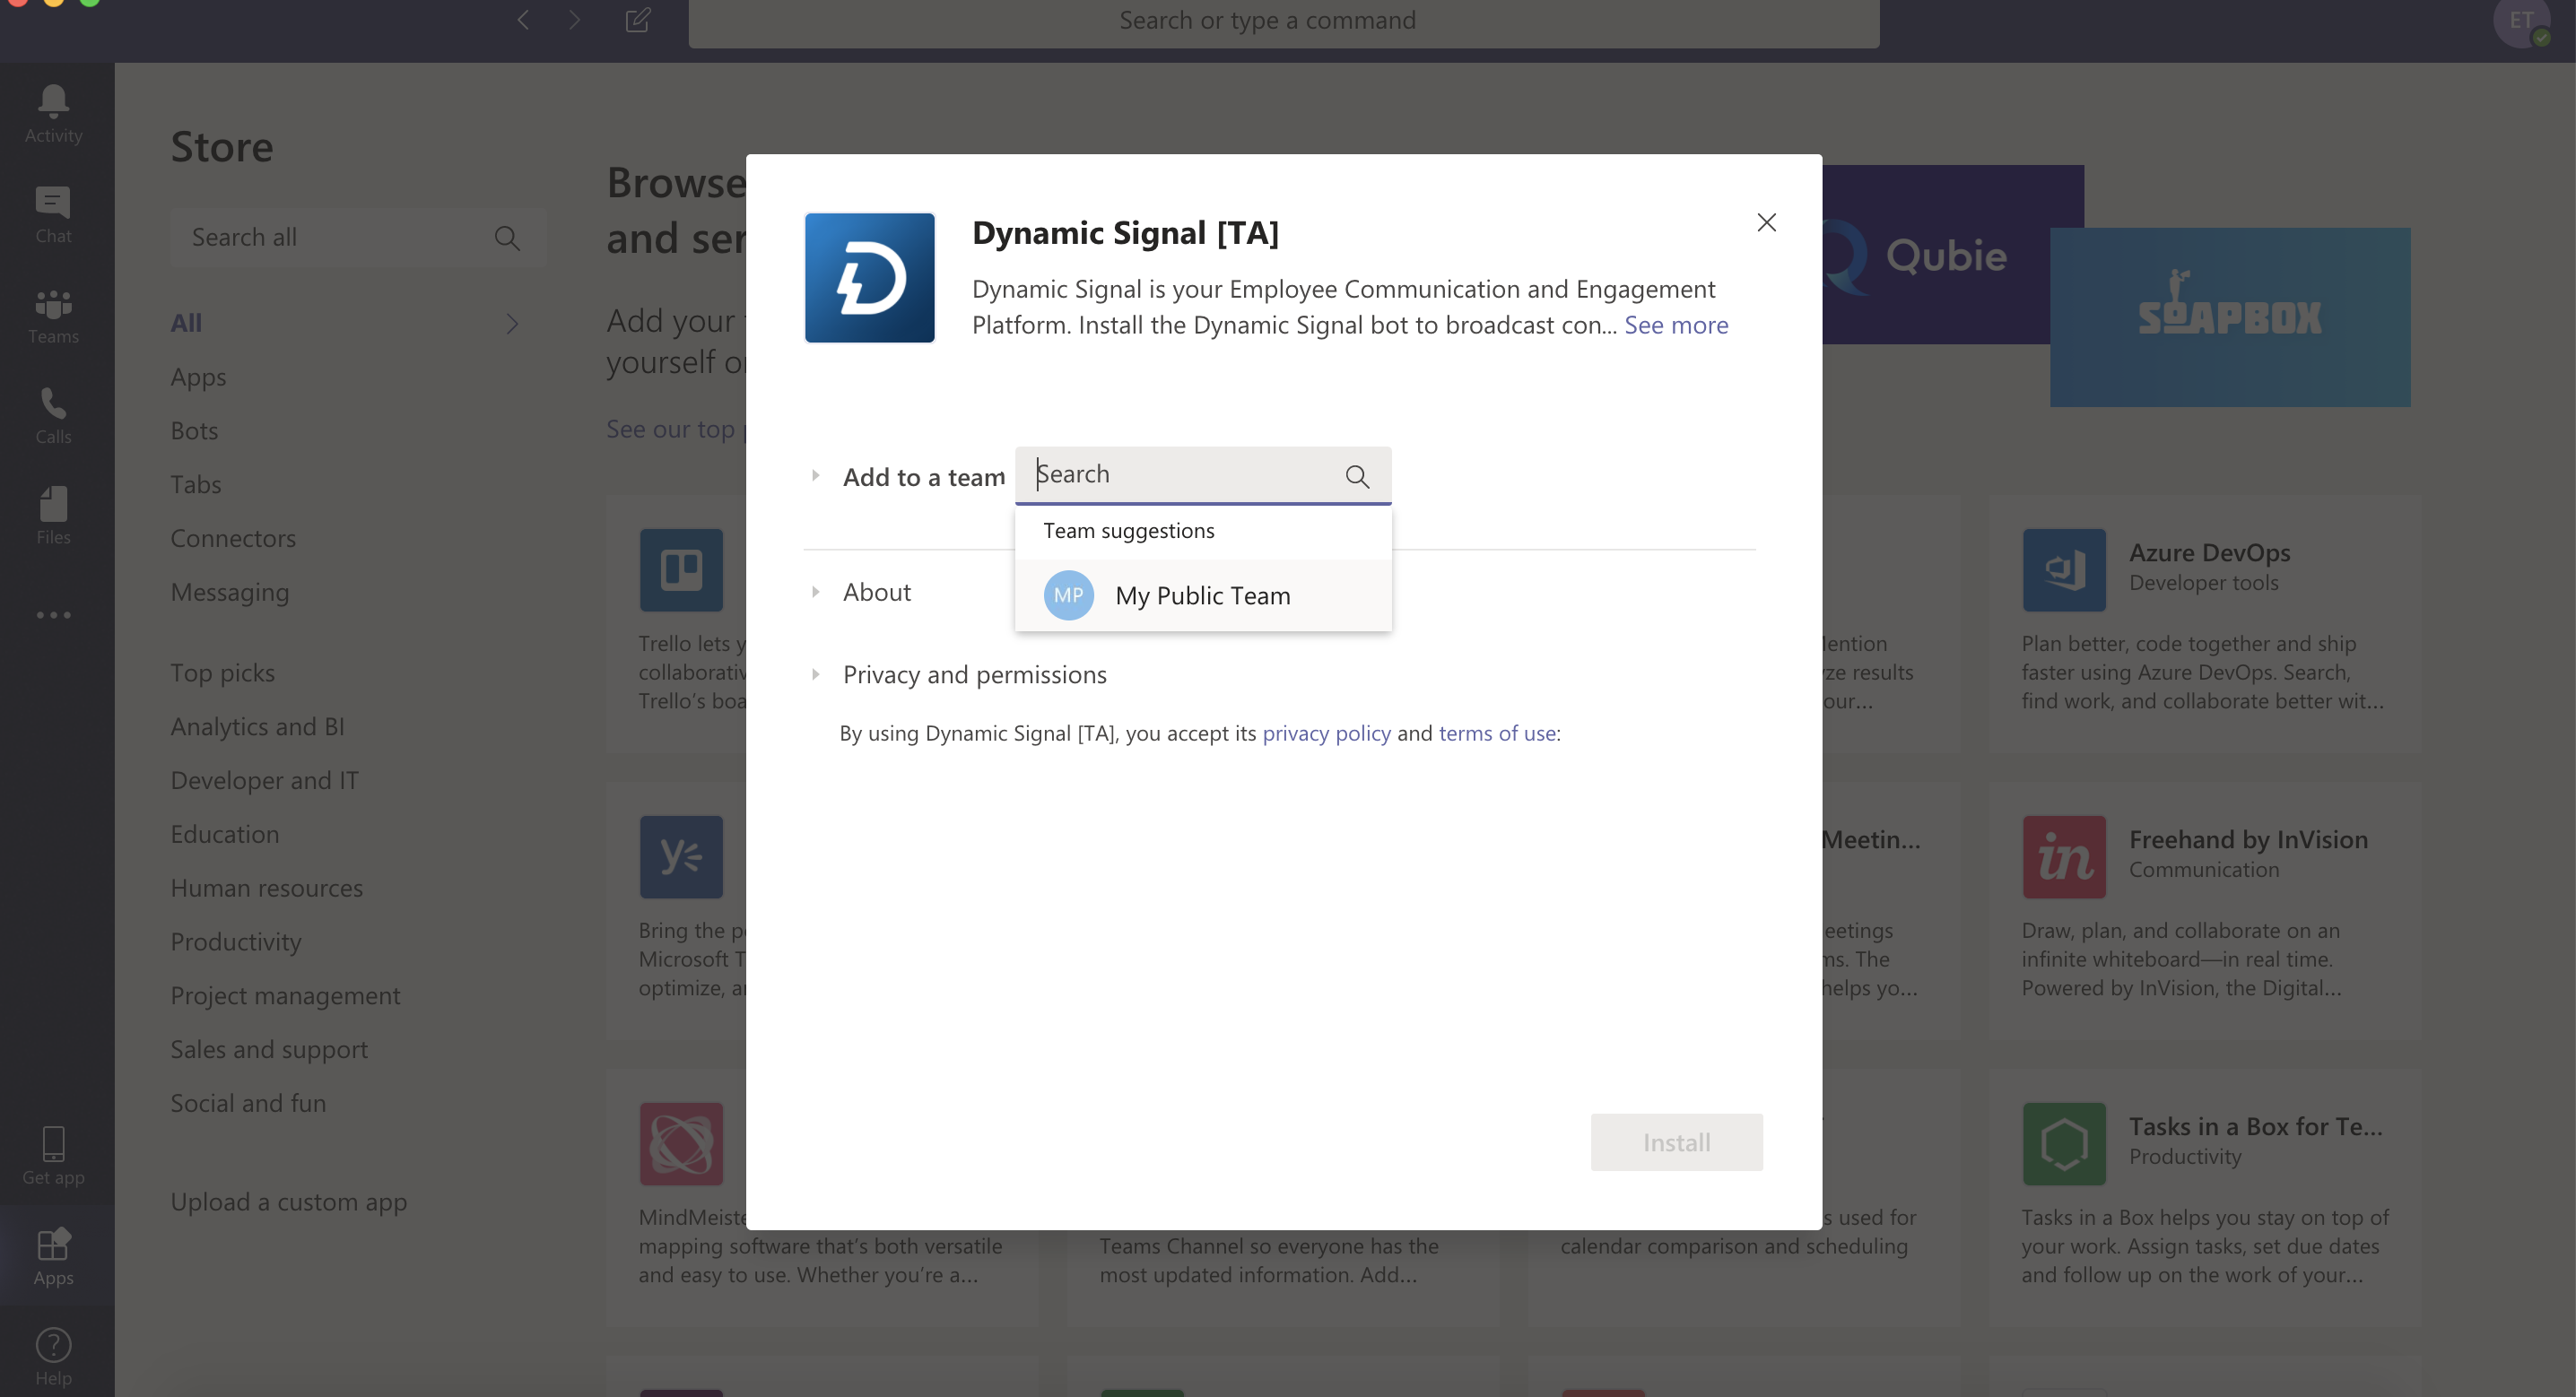
Task: Select the Apps category
Action: (198, 377)
